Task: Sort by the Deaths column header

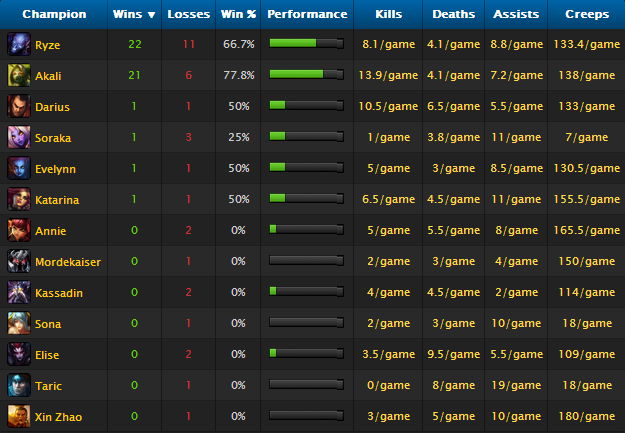Action: point(454,14)
